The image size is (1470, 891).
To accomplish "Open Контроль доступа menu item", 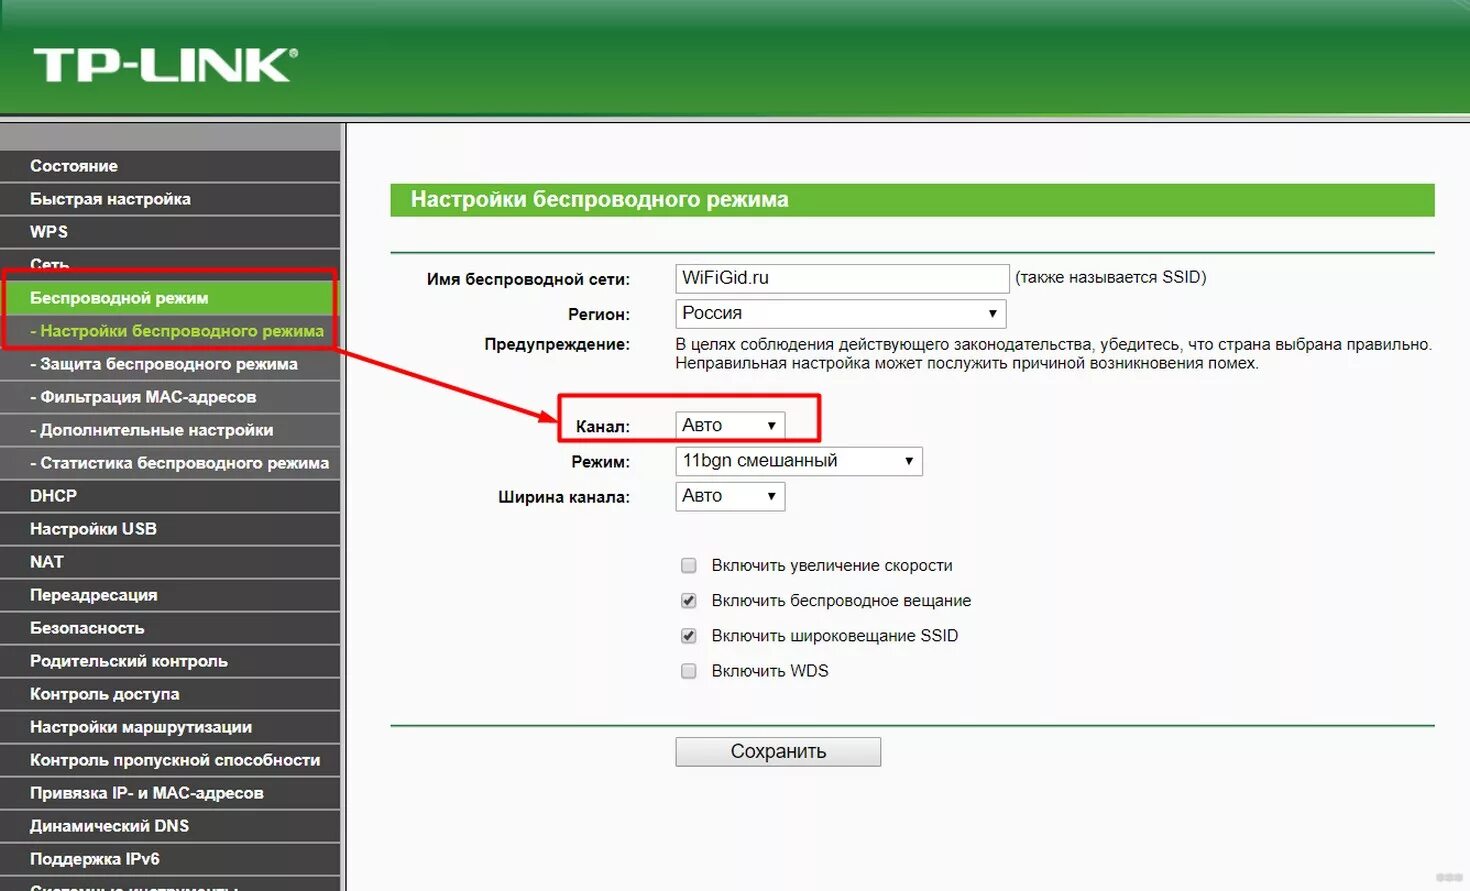I will click(x=170, y=694).
